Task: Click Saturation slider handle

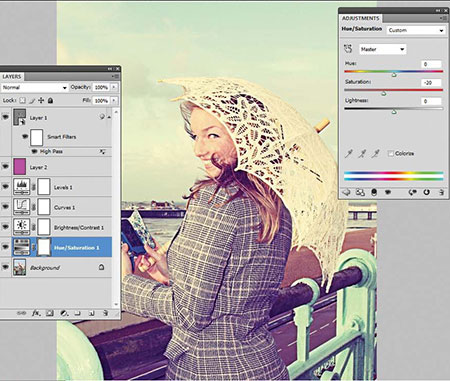Action: tap(384, 94)
